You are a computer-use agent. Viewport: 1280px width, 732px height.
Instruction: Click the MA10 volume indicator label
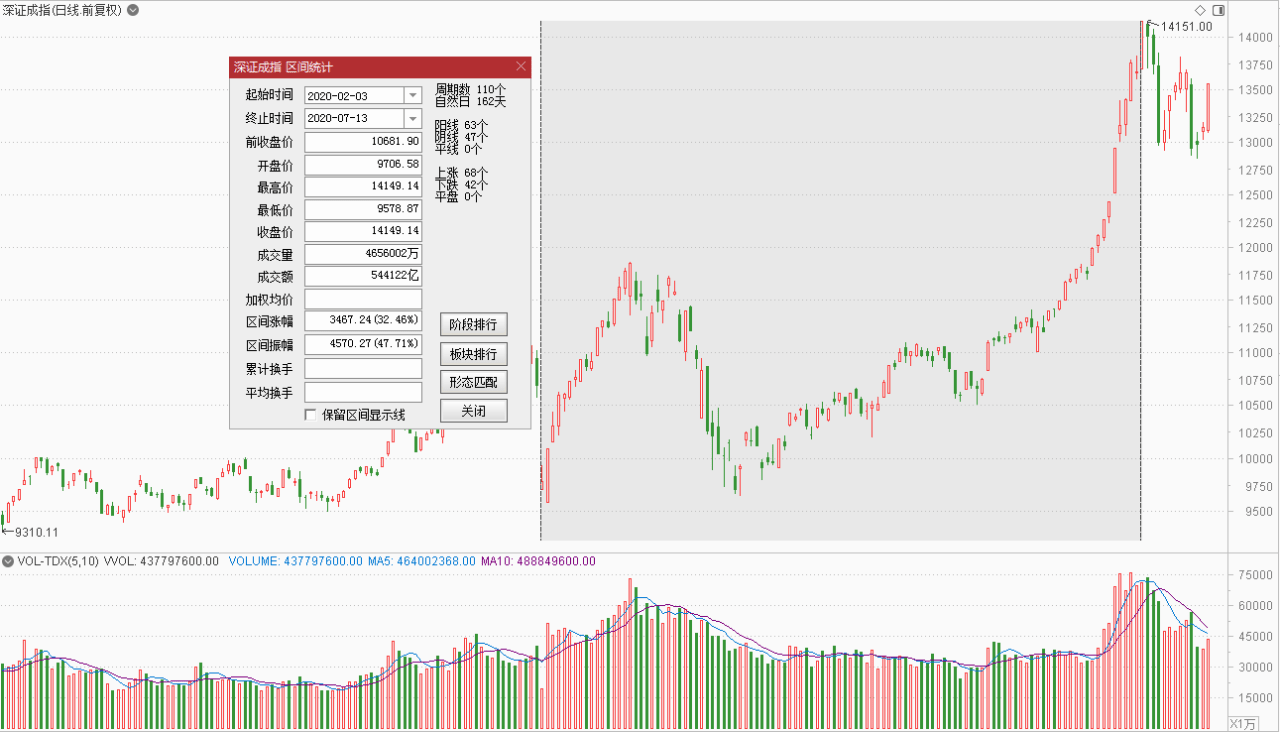(x=538, y=561)
